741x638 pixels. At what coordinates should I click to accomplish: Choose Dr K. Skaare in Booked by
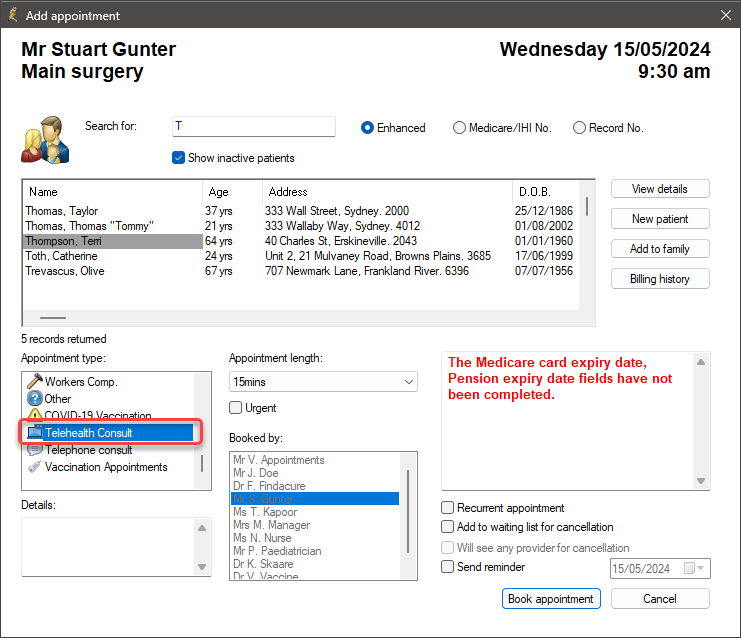point(315,564)
